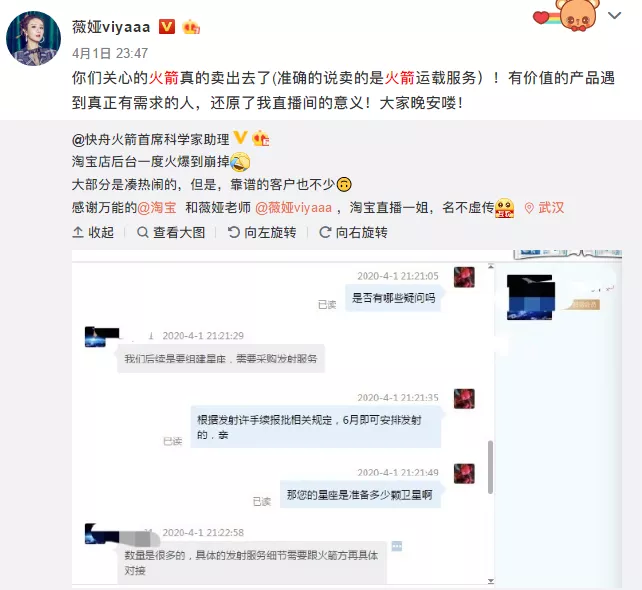Click the chat scrollbar up arrow
The height and width of the screenshot is (590, 642).
click(491, 267)
